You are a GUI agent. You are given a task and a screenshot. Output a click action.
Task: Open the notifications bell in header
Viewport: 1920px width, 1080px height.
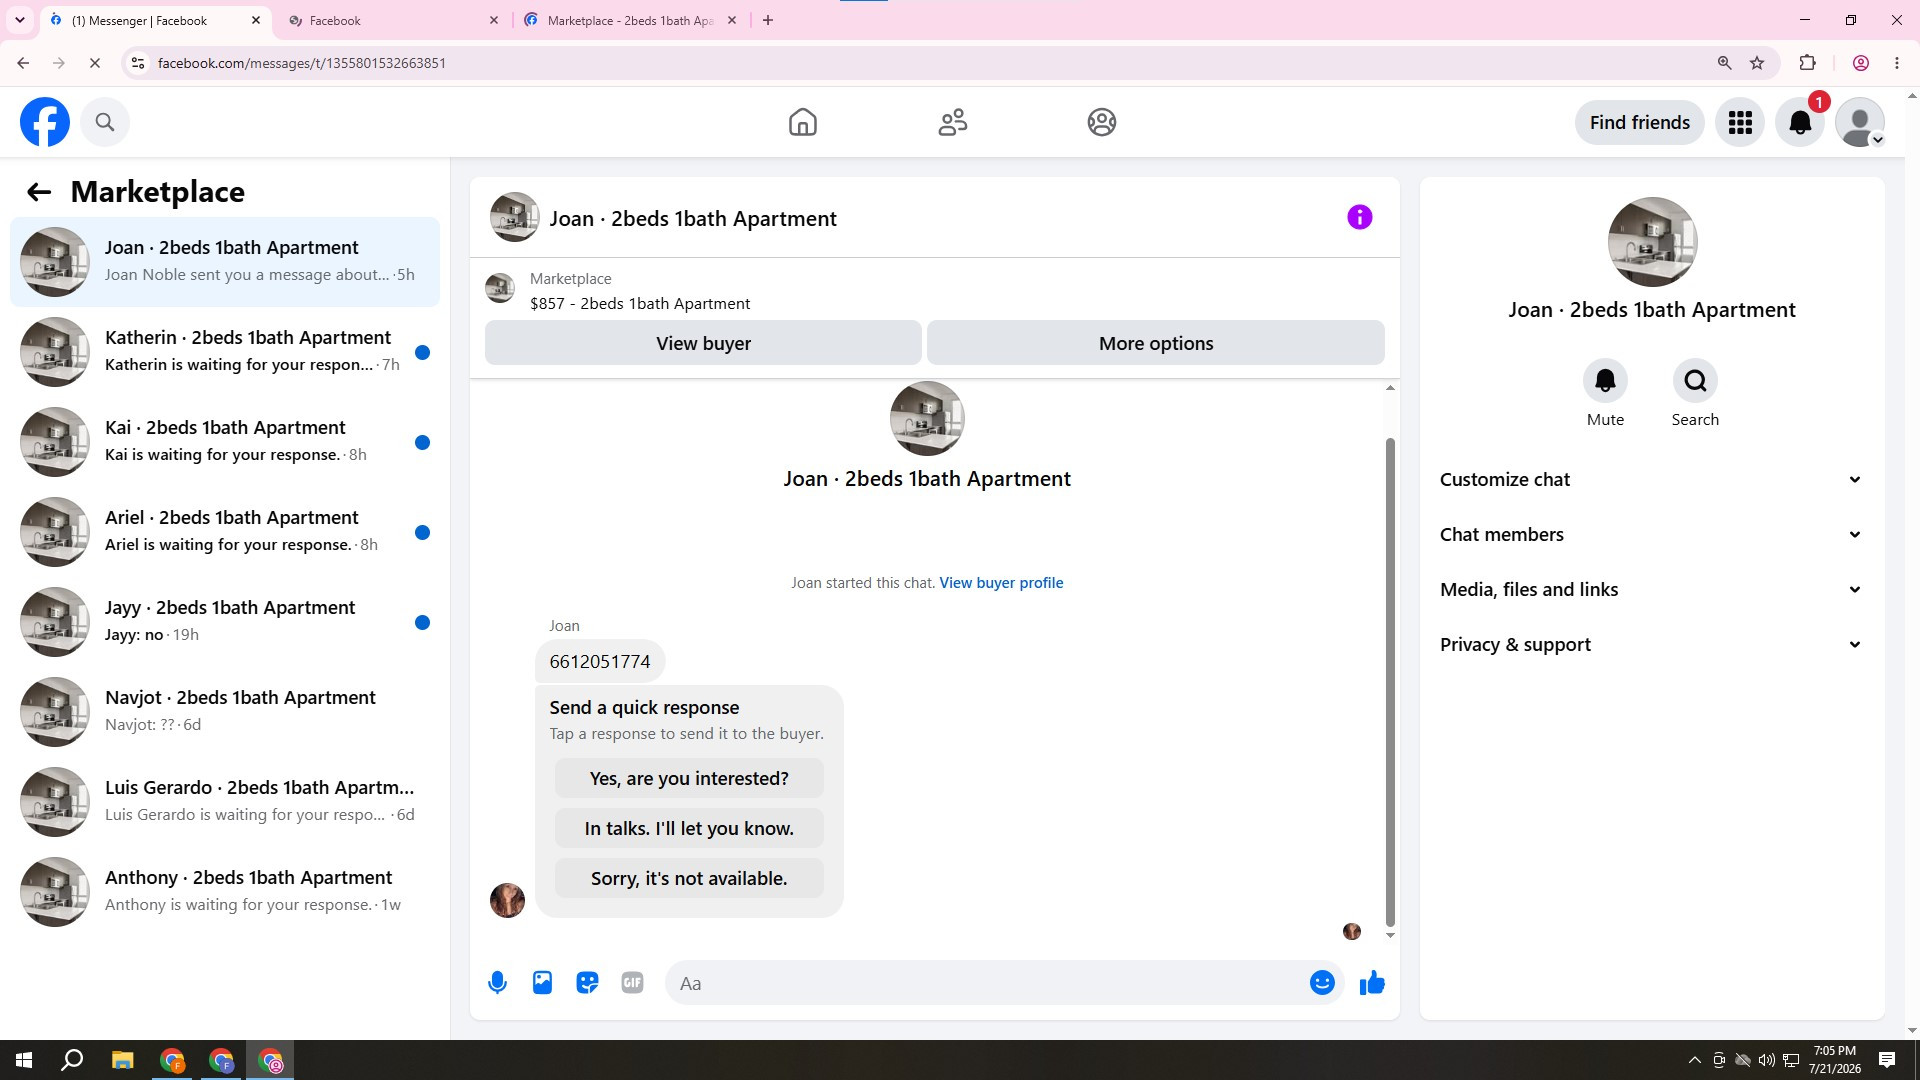point(1800,122)
